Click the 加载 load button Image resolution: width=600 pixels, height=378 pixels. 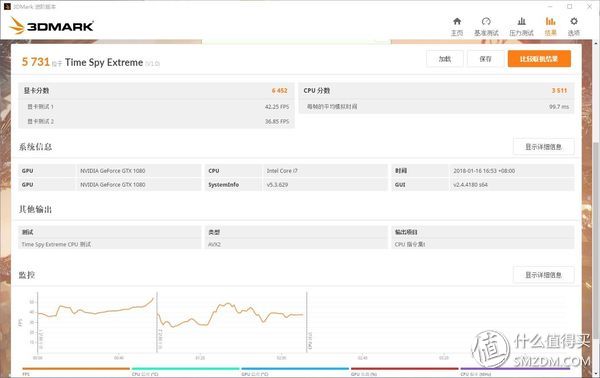pos(445,59)
